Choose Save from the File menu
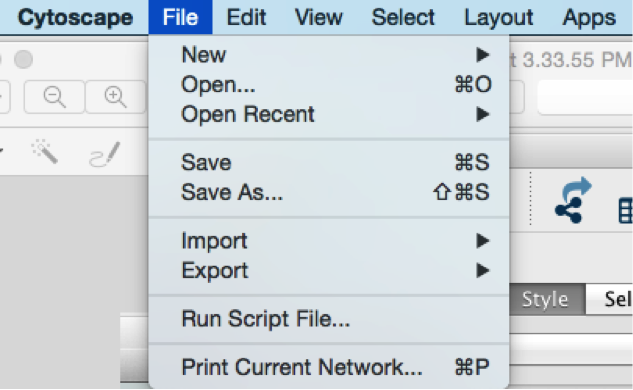This screenshot has width=633, height=390. (329, 163)
